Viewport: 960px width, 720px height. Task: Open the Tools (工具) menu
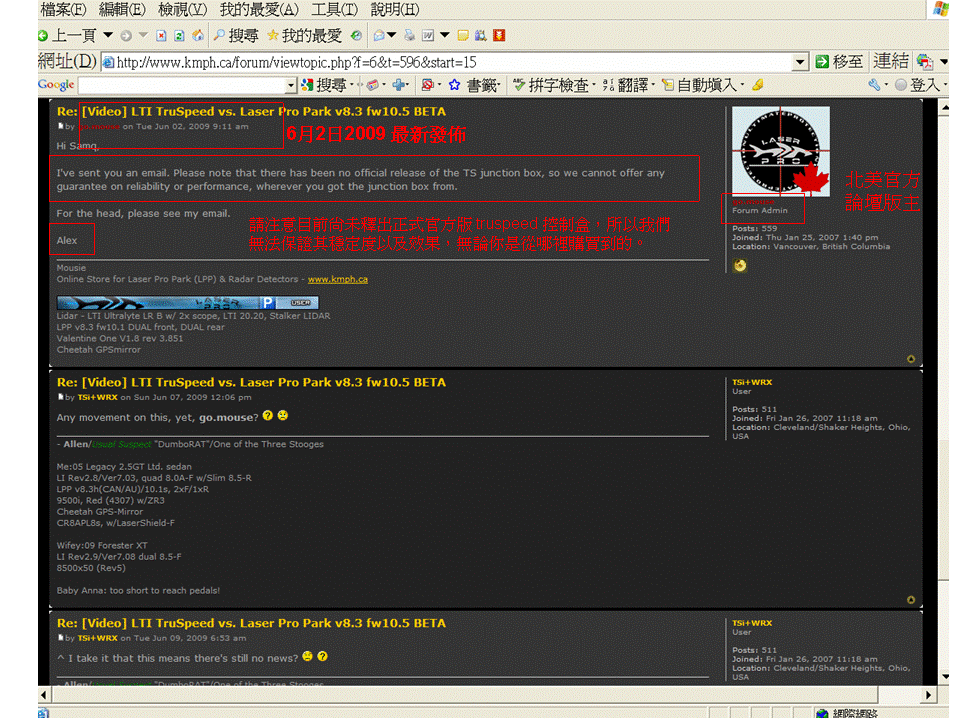(334, 10)
